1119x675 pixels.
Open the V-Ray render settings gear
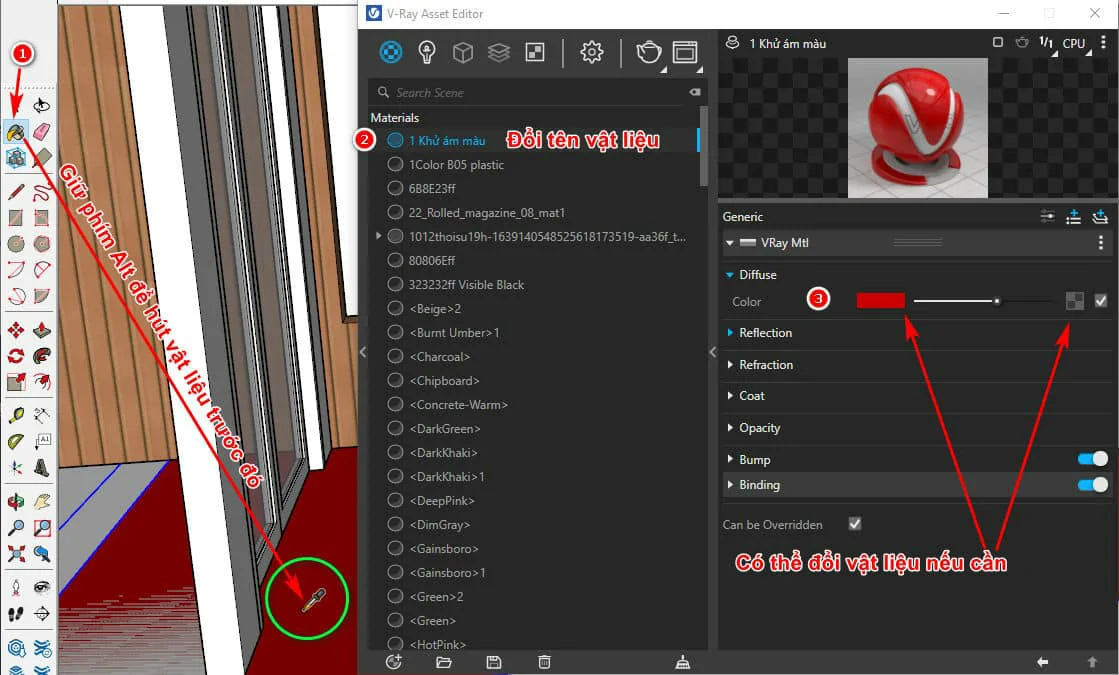click(x=591, y=52)
